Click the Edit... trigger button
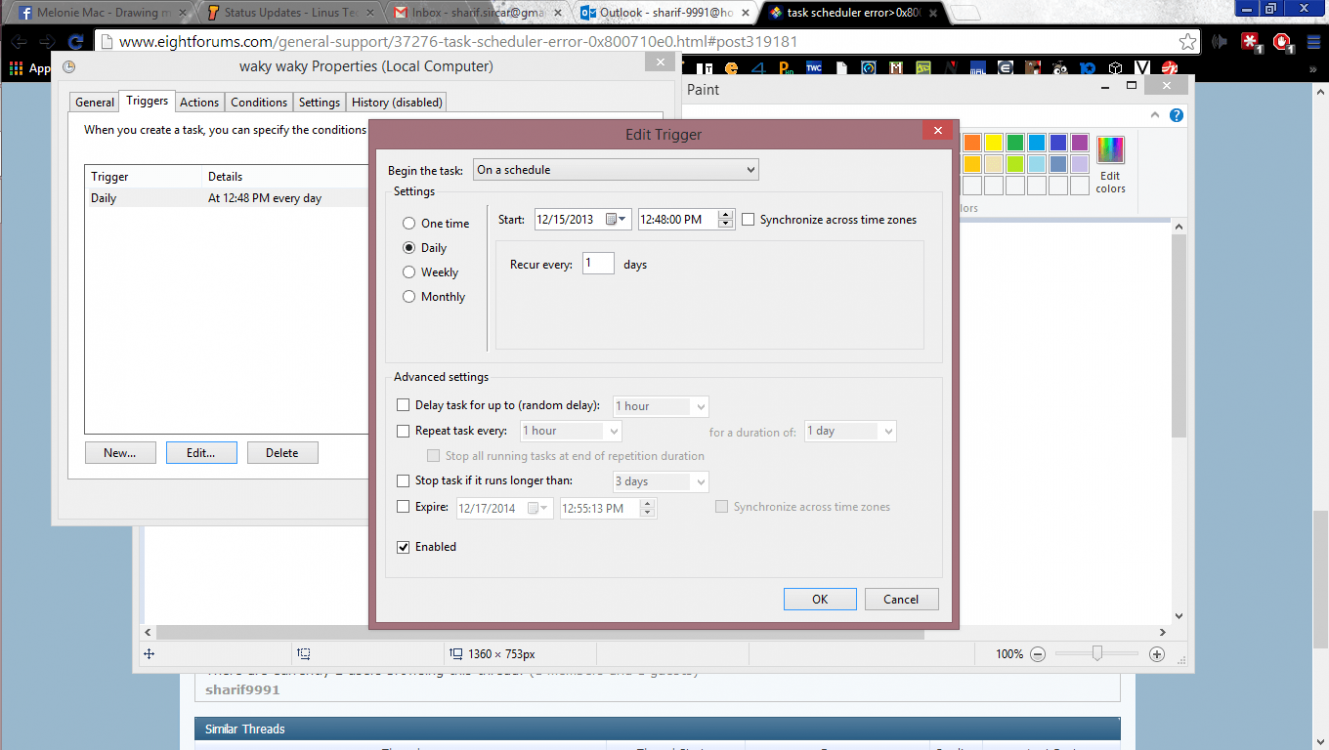Viewport: 1329px width, 750px height. click(x=201, y=453)
